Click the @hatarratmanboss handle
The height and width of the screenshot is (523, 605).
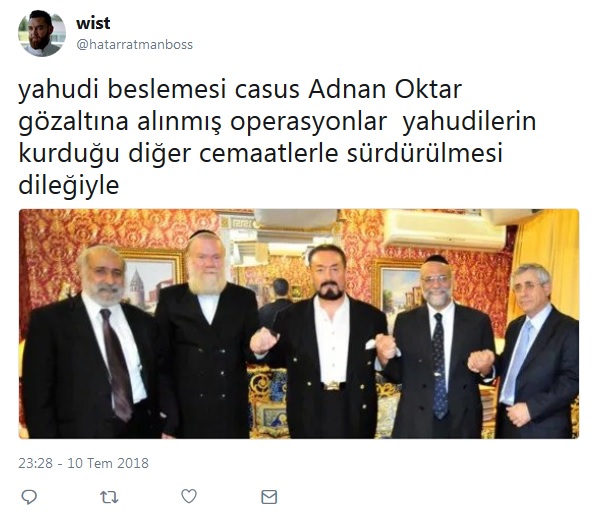(135, 45)
